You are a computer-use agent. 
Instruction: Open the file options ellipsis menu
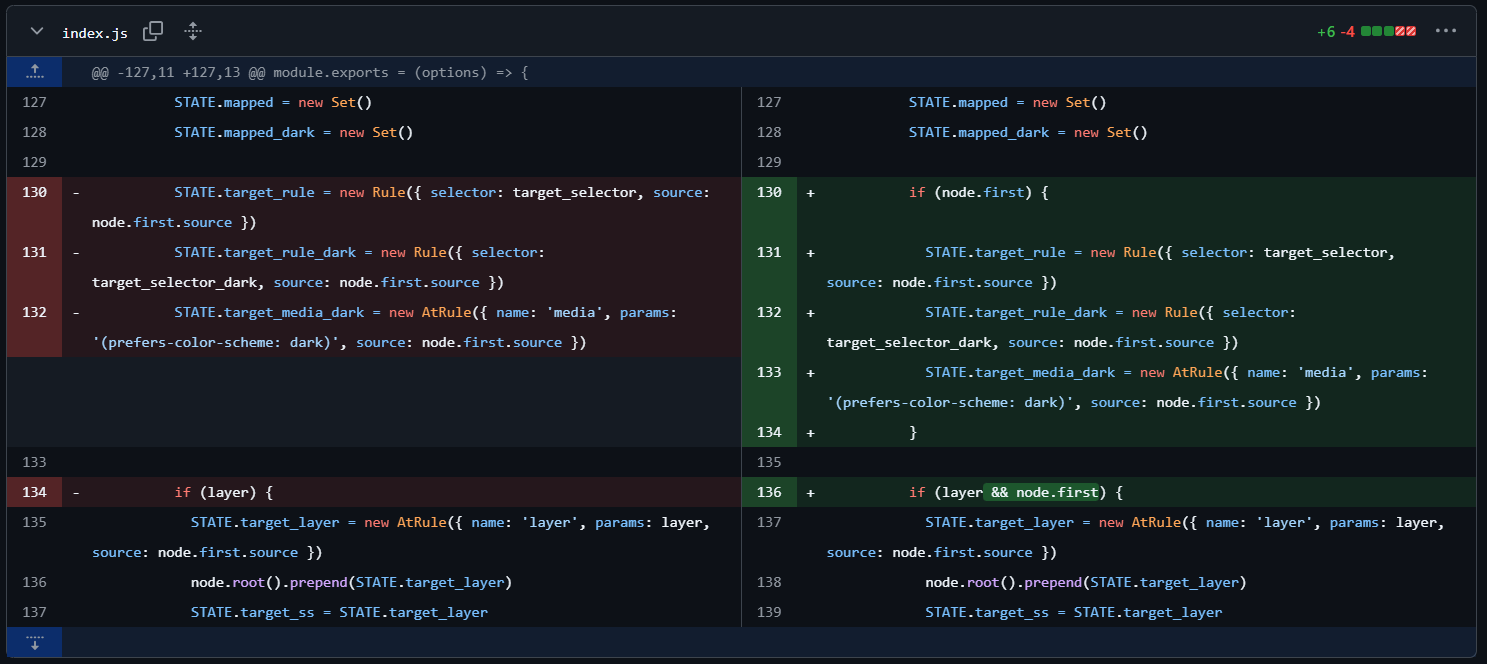coord(1445,31)
